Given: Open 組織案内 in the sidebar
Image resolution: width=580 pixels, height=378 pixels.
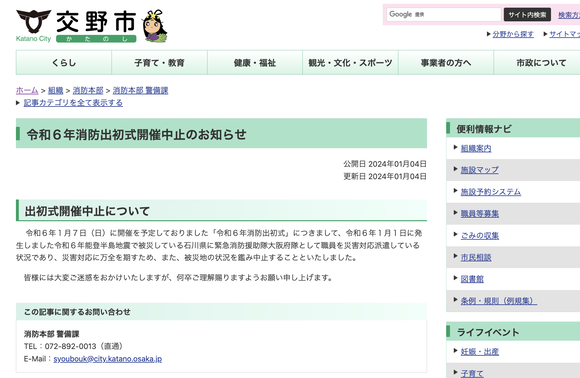Looking at the screenshot, I should coord(476,148).
